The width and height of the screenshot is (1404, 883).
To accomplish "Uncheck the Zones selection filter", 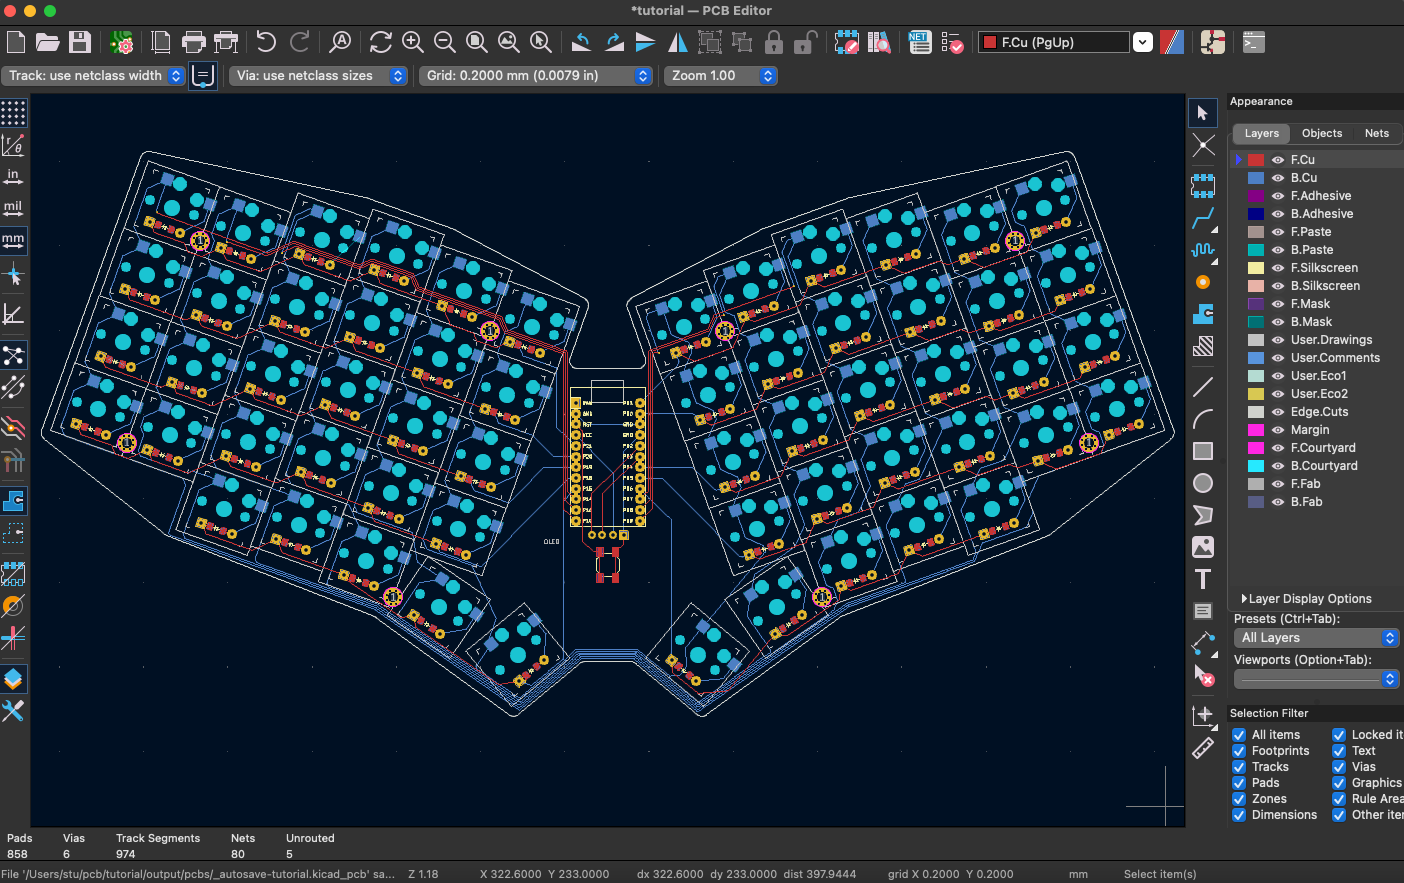I will tap(1239, 799).
